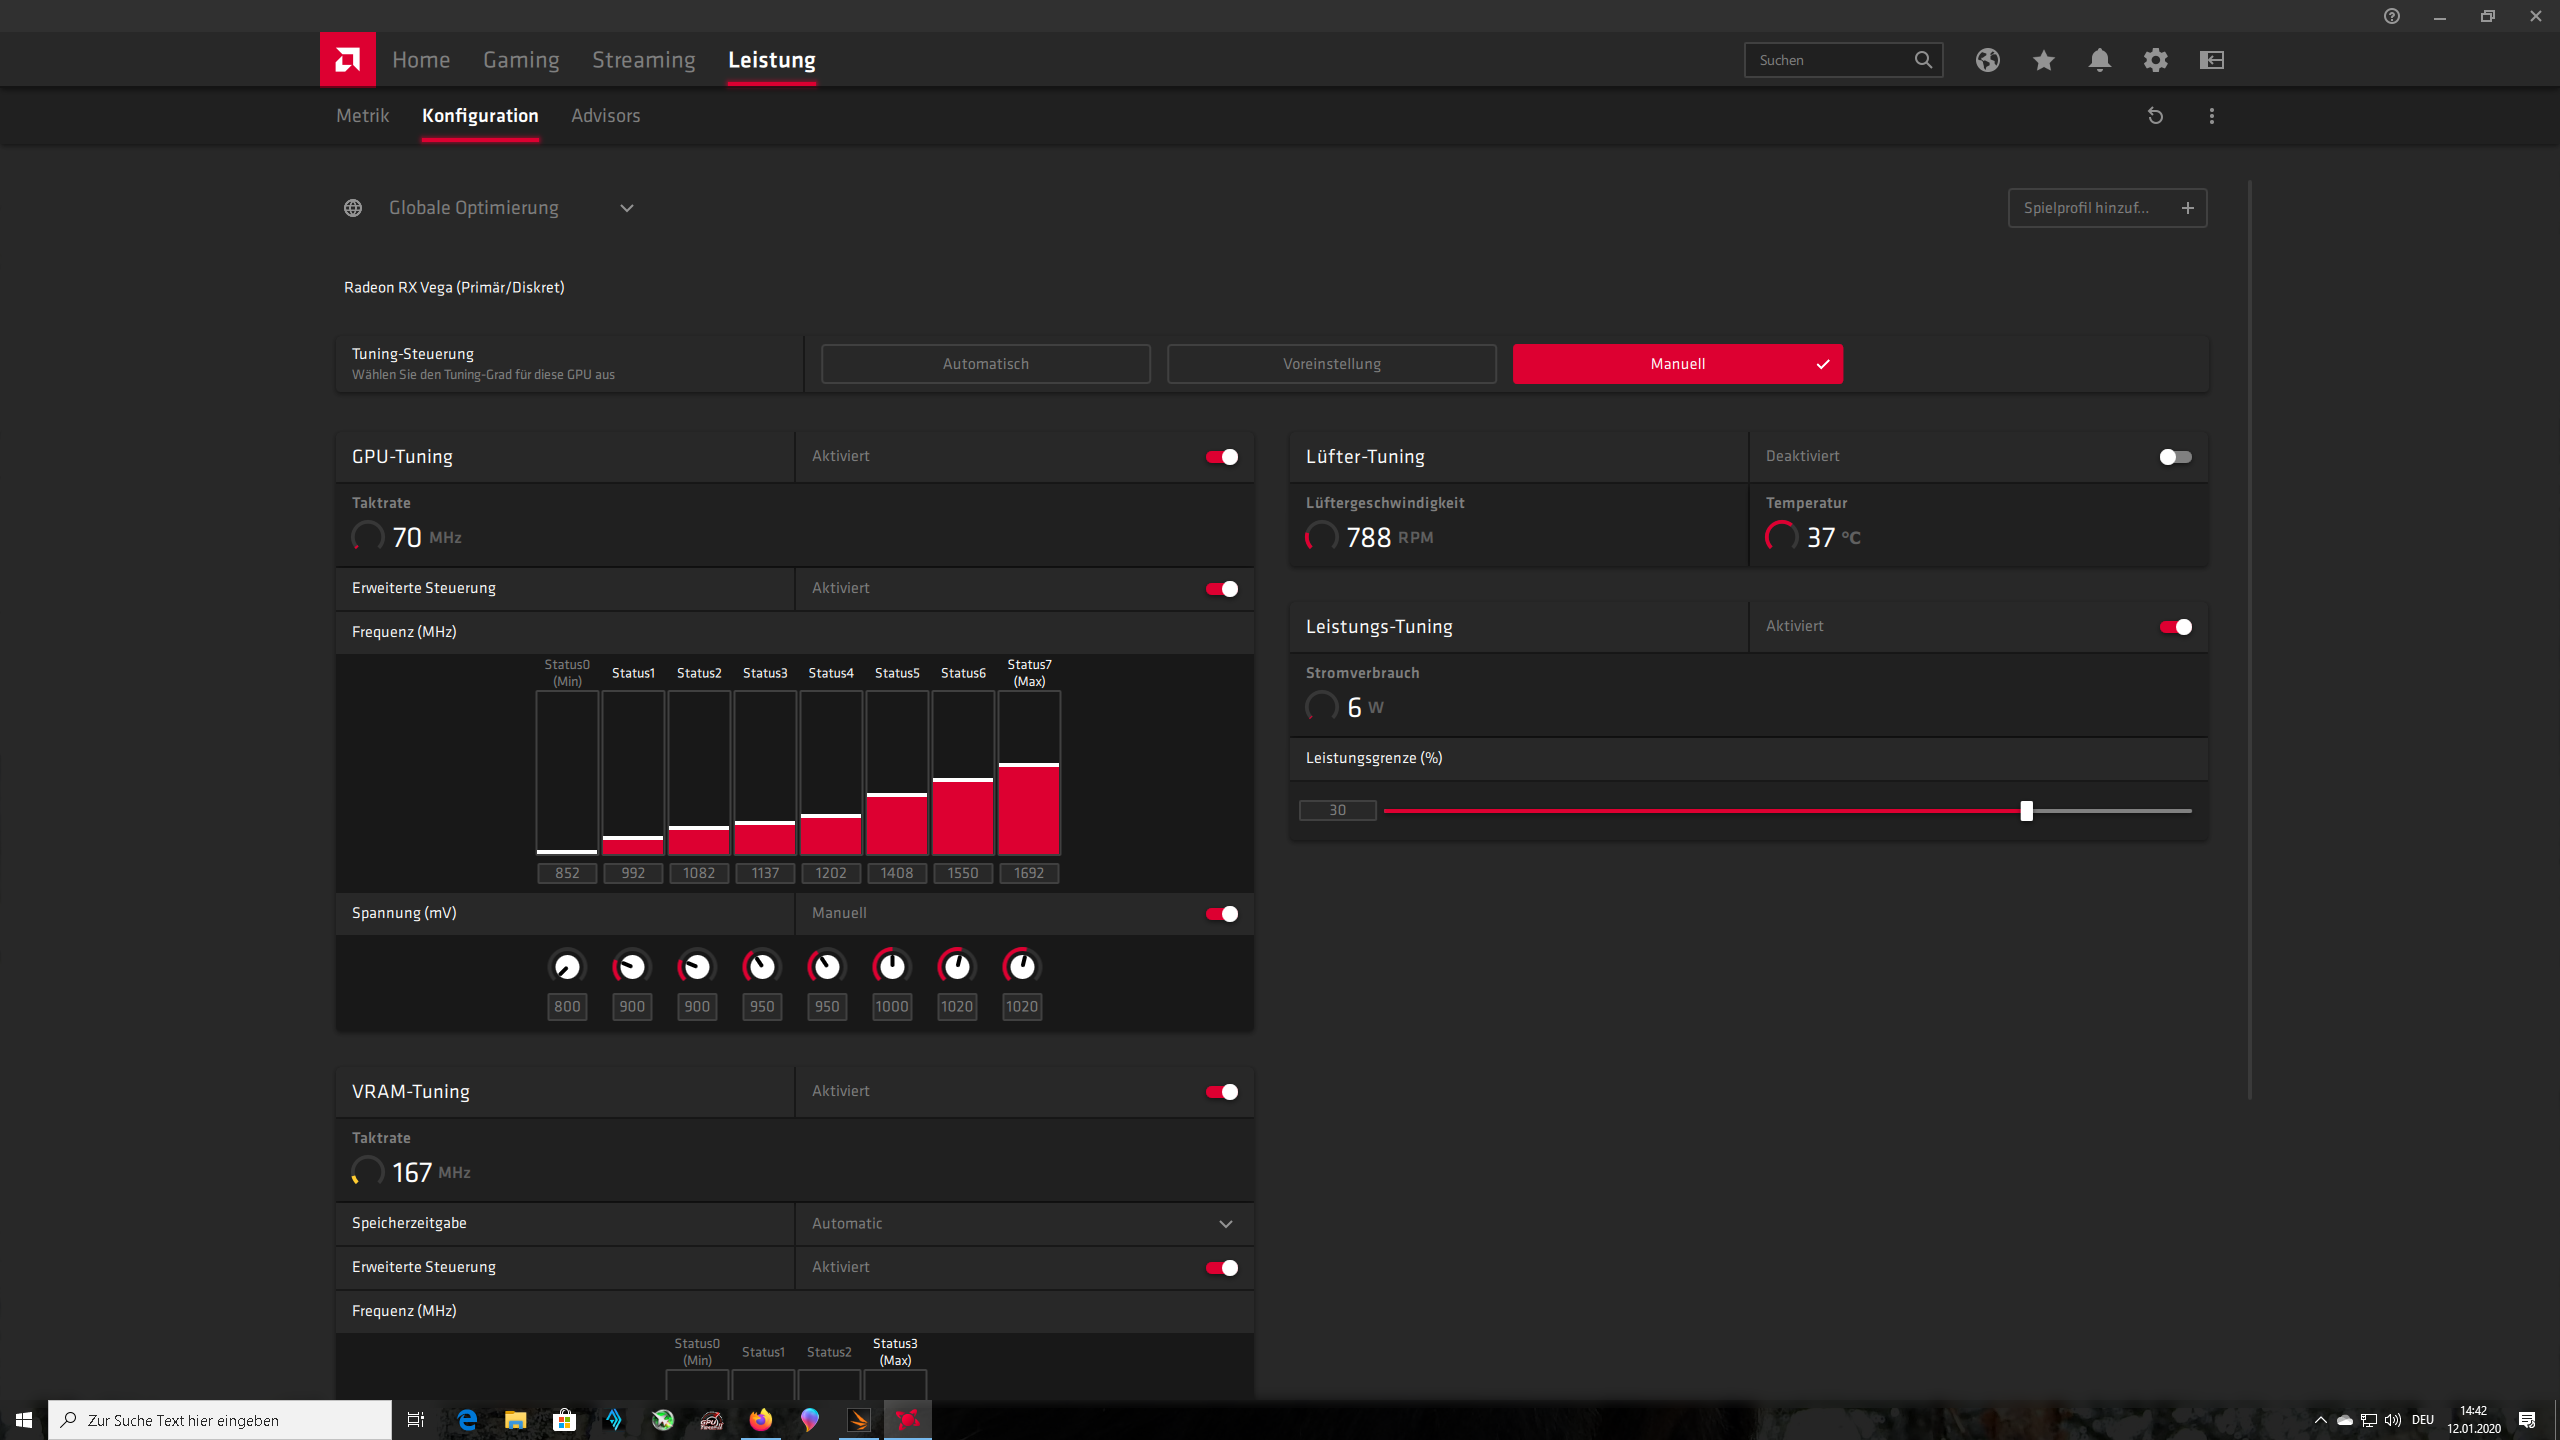Screen dimensions: 2560x1440
Task: Turn off the Spannung manual toggle
Action: 1221,914
